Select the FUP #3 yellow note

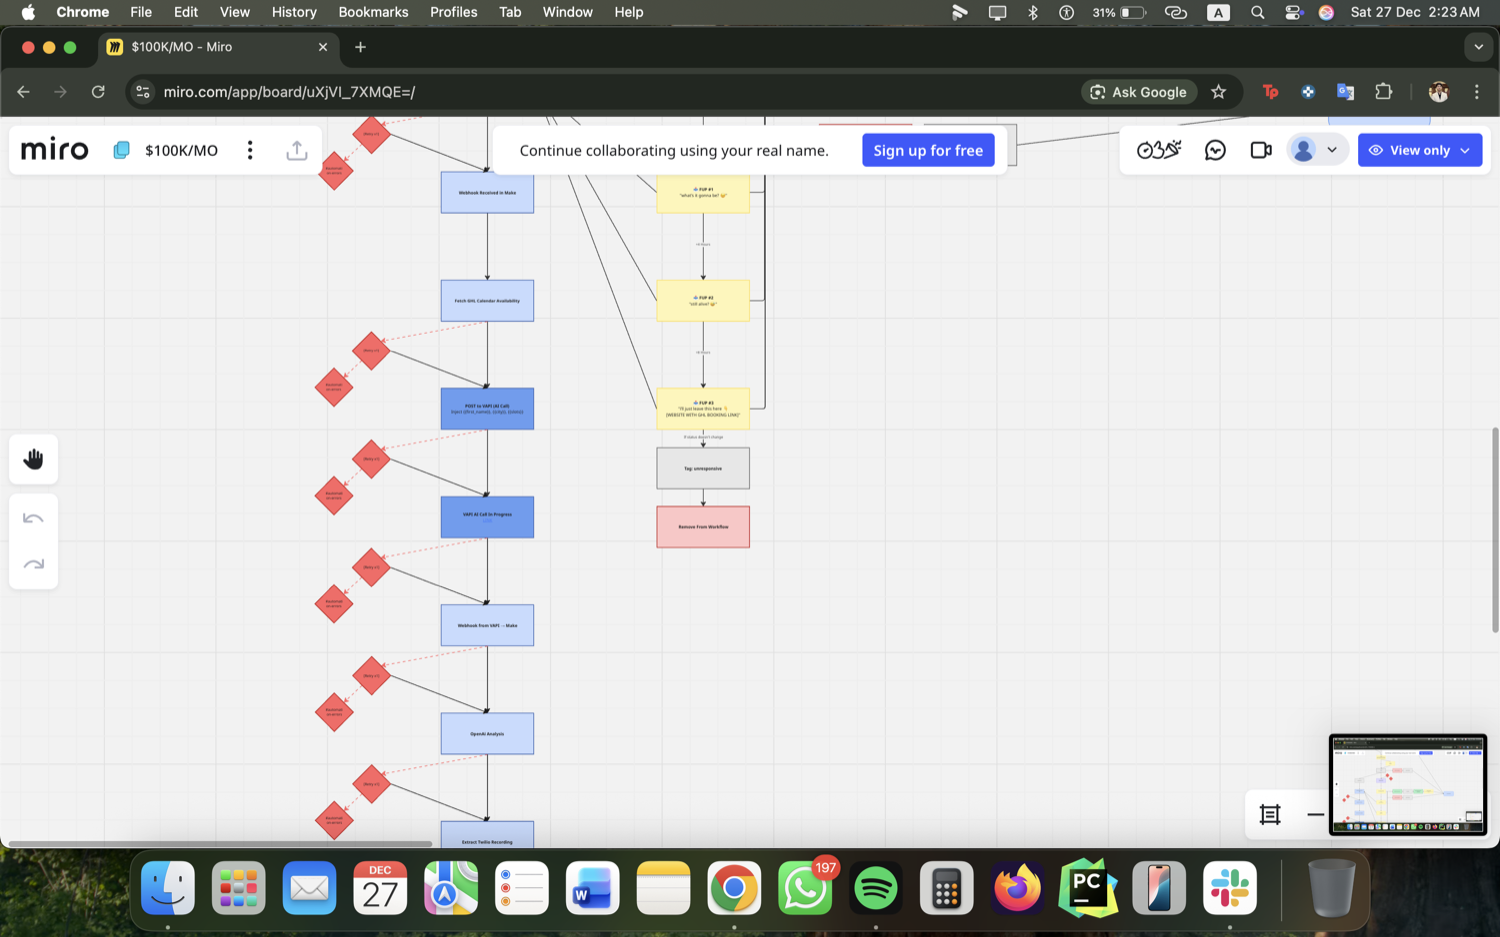703,409
